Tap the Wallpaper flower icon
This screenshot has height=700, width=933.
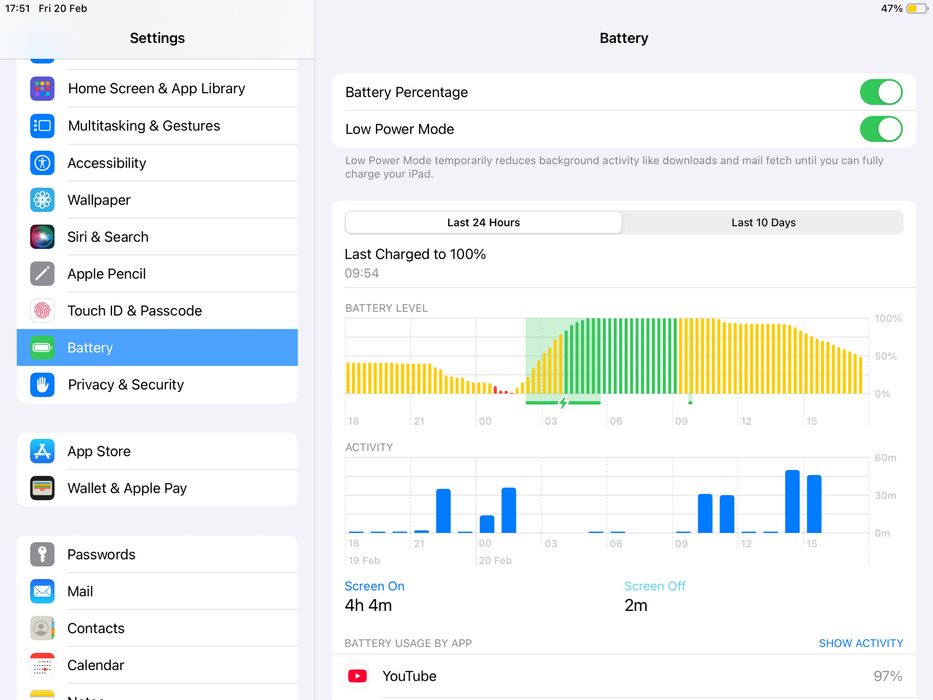click(42, 199)
